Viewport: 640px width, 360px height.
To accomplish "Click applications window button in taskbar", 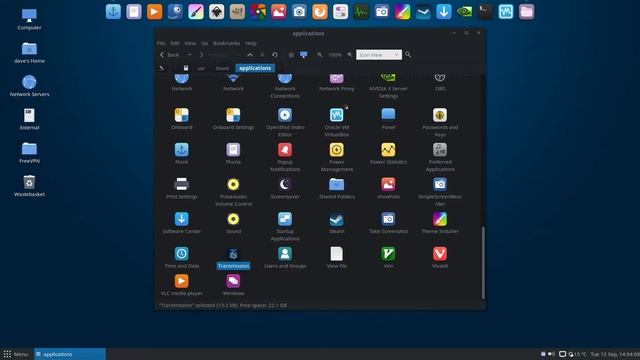I will pos(70,354).
